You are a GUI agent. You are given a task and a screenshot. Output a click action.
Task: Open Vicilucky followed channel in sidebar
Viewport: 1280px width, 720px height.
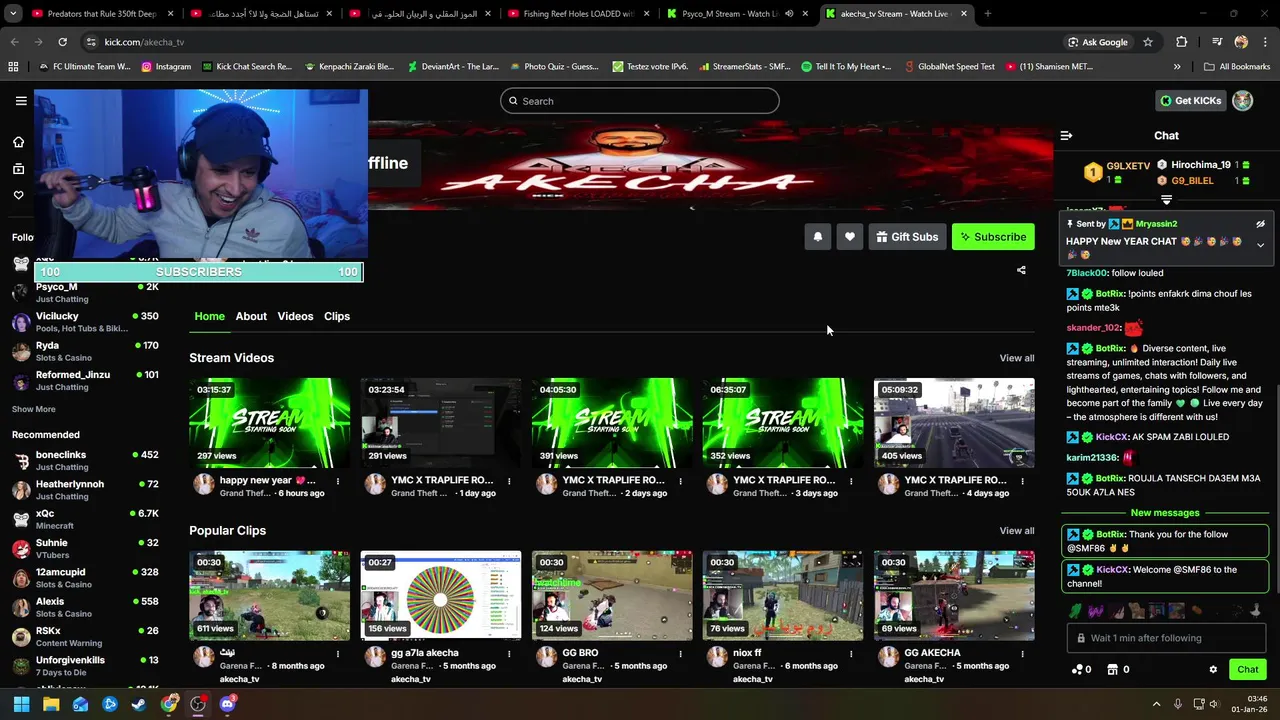click(85, 322)
